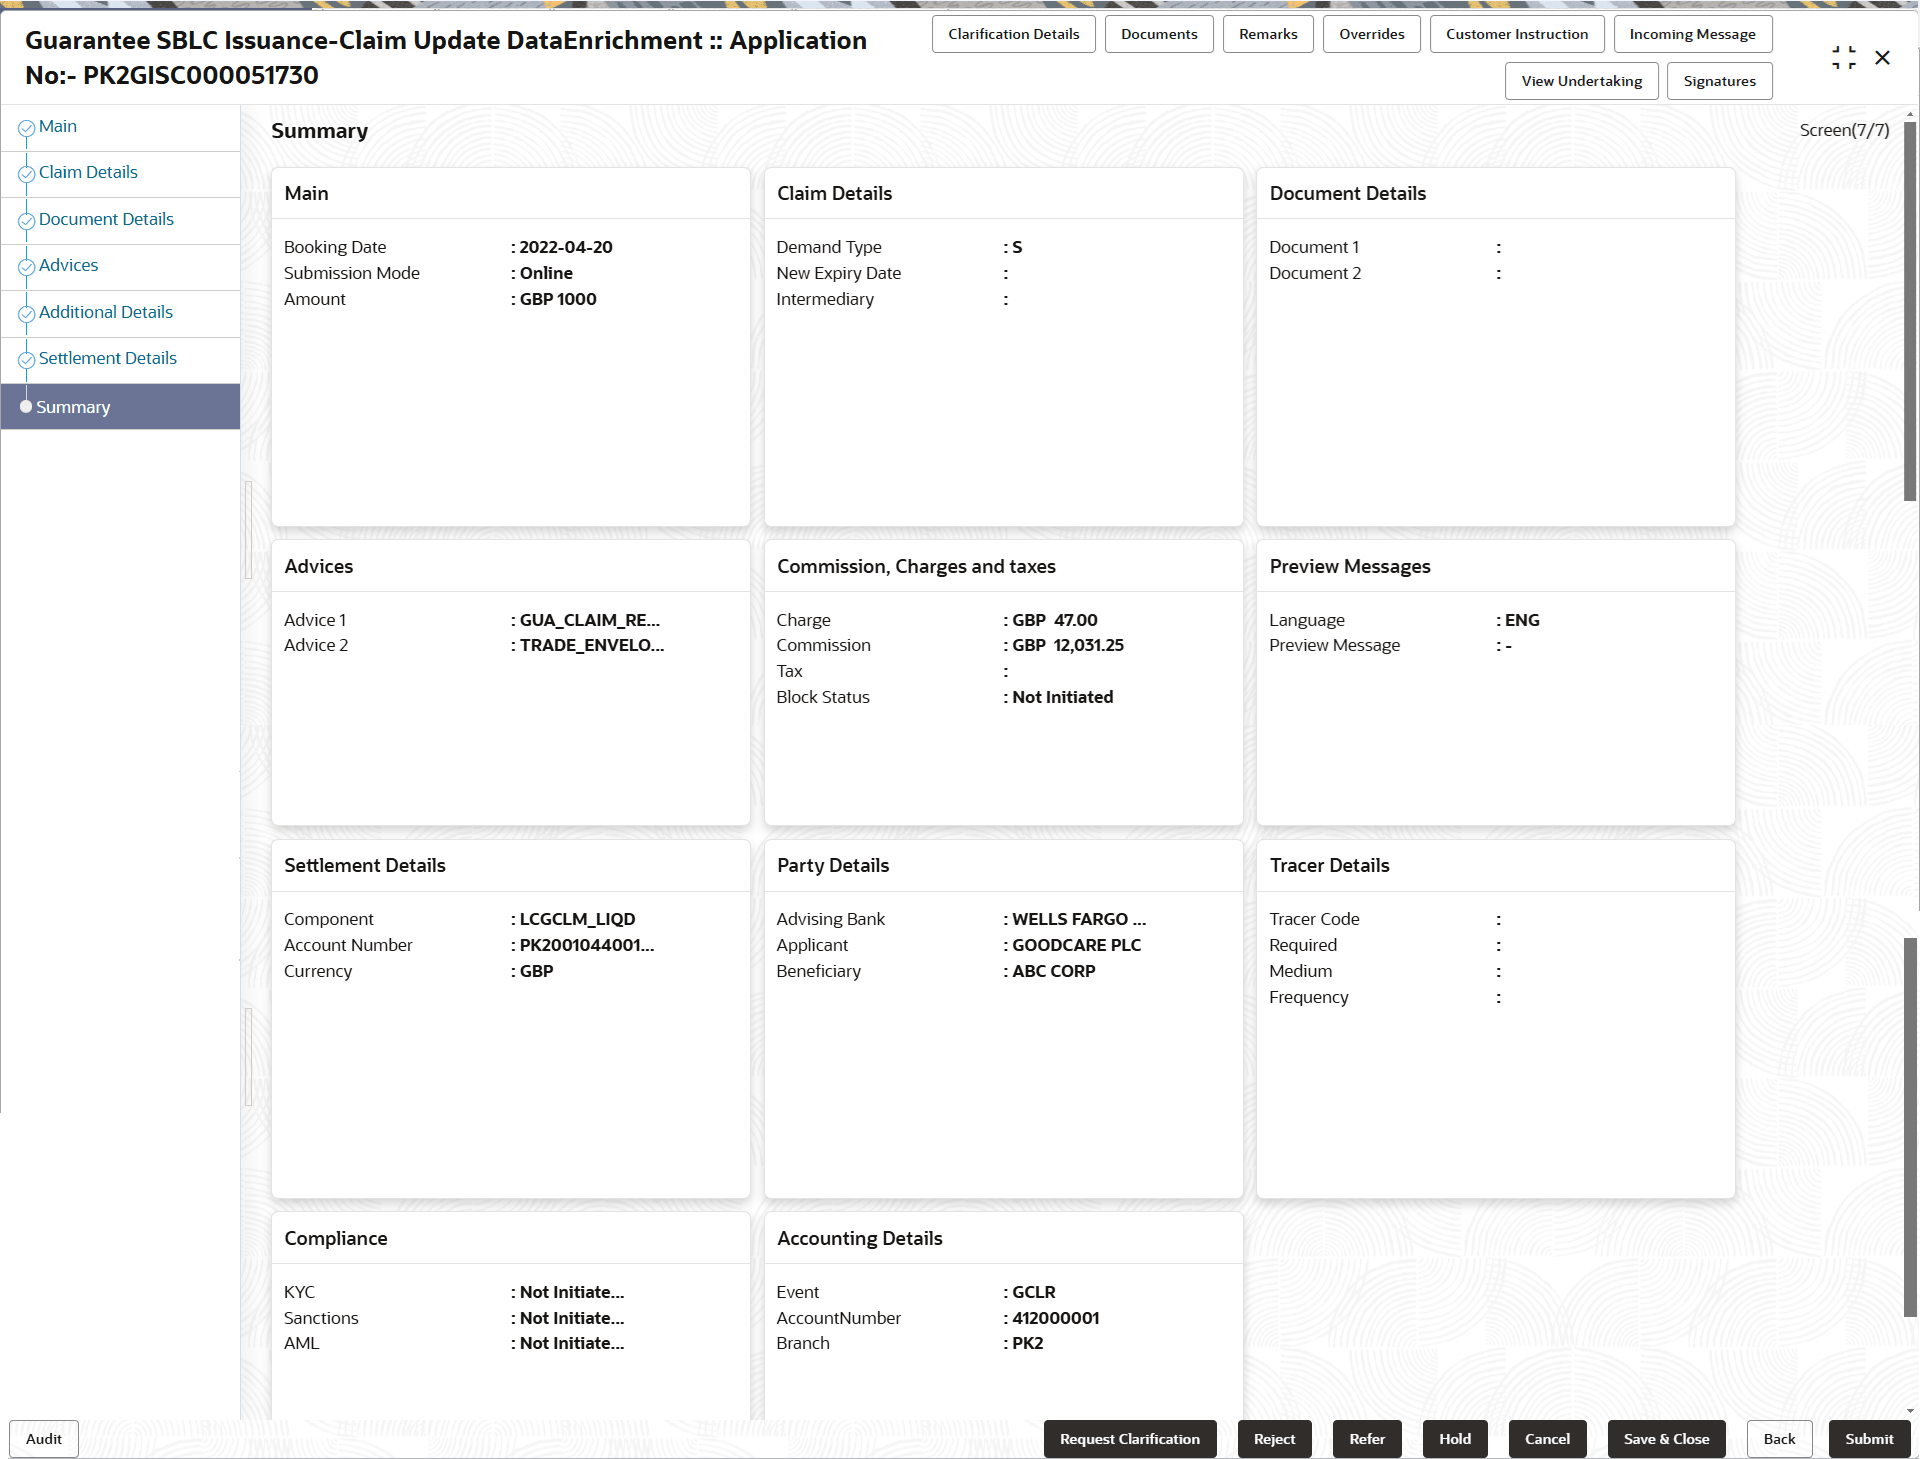Click the Advices step checkmark icon

pos(27,267)
